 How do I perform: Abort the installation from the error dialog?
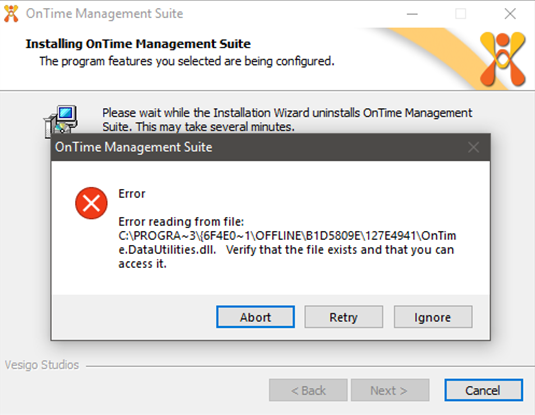[255, 317]
